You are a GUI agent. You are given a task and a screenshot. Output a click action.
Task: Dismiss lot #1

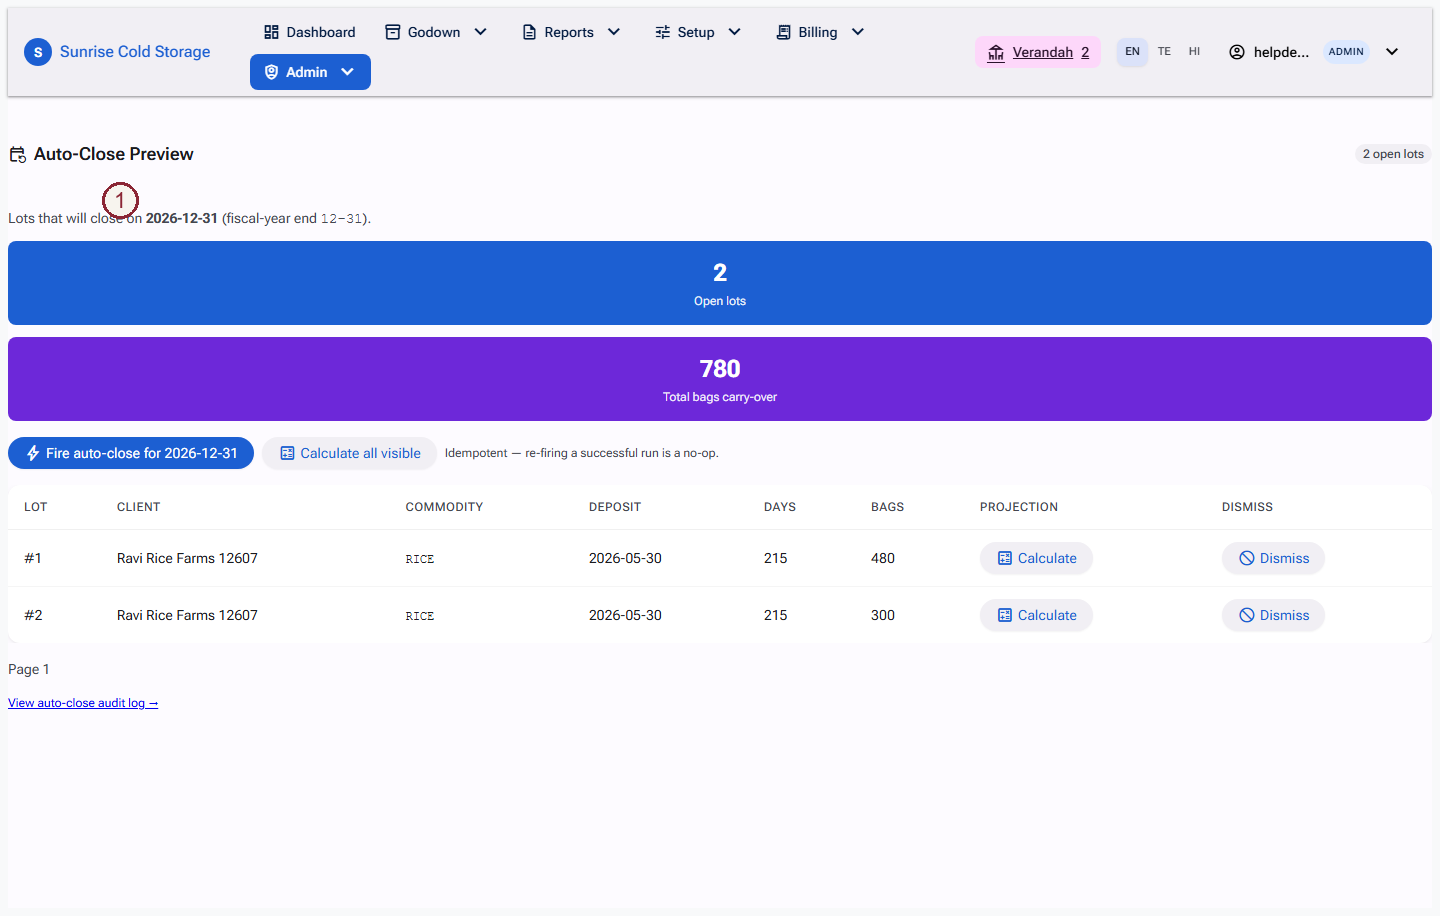click(1273, 558)
